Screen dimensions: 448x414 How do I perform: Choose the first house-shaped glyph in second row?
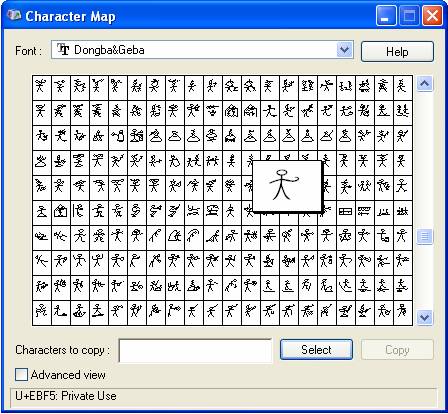(232, 111)
